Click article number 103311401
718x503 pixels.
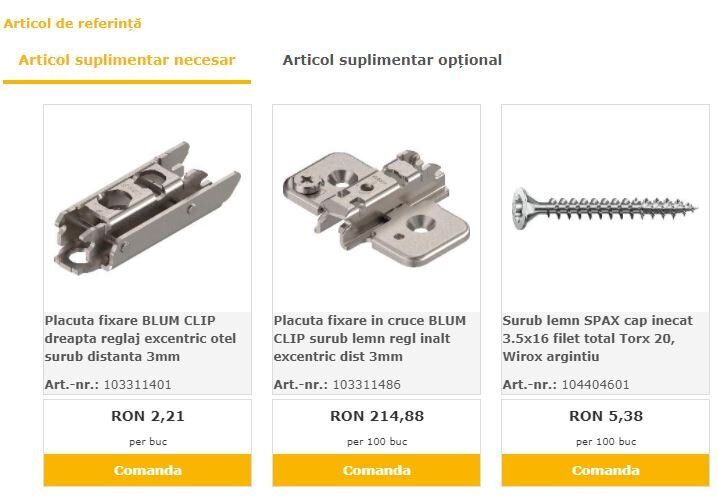[x=137, y=384]
